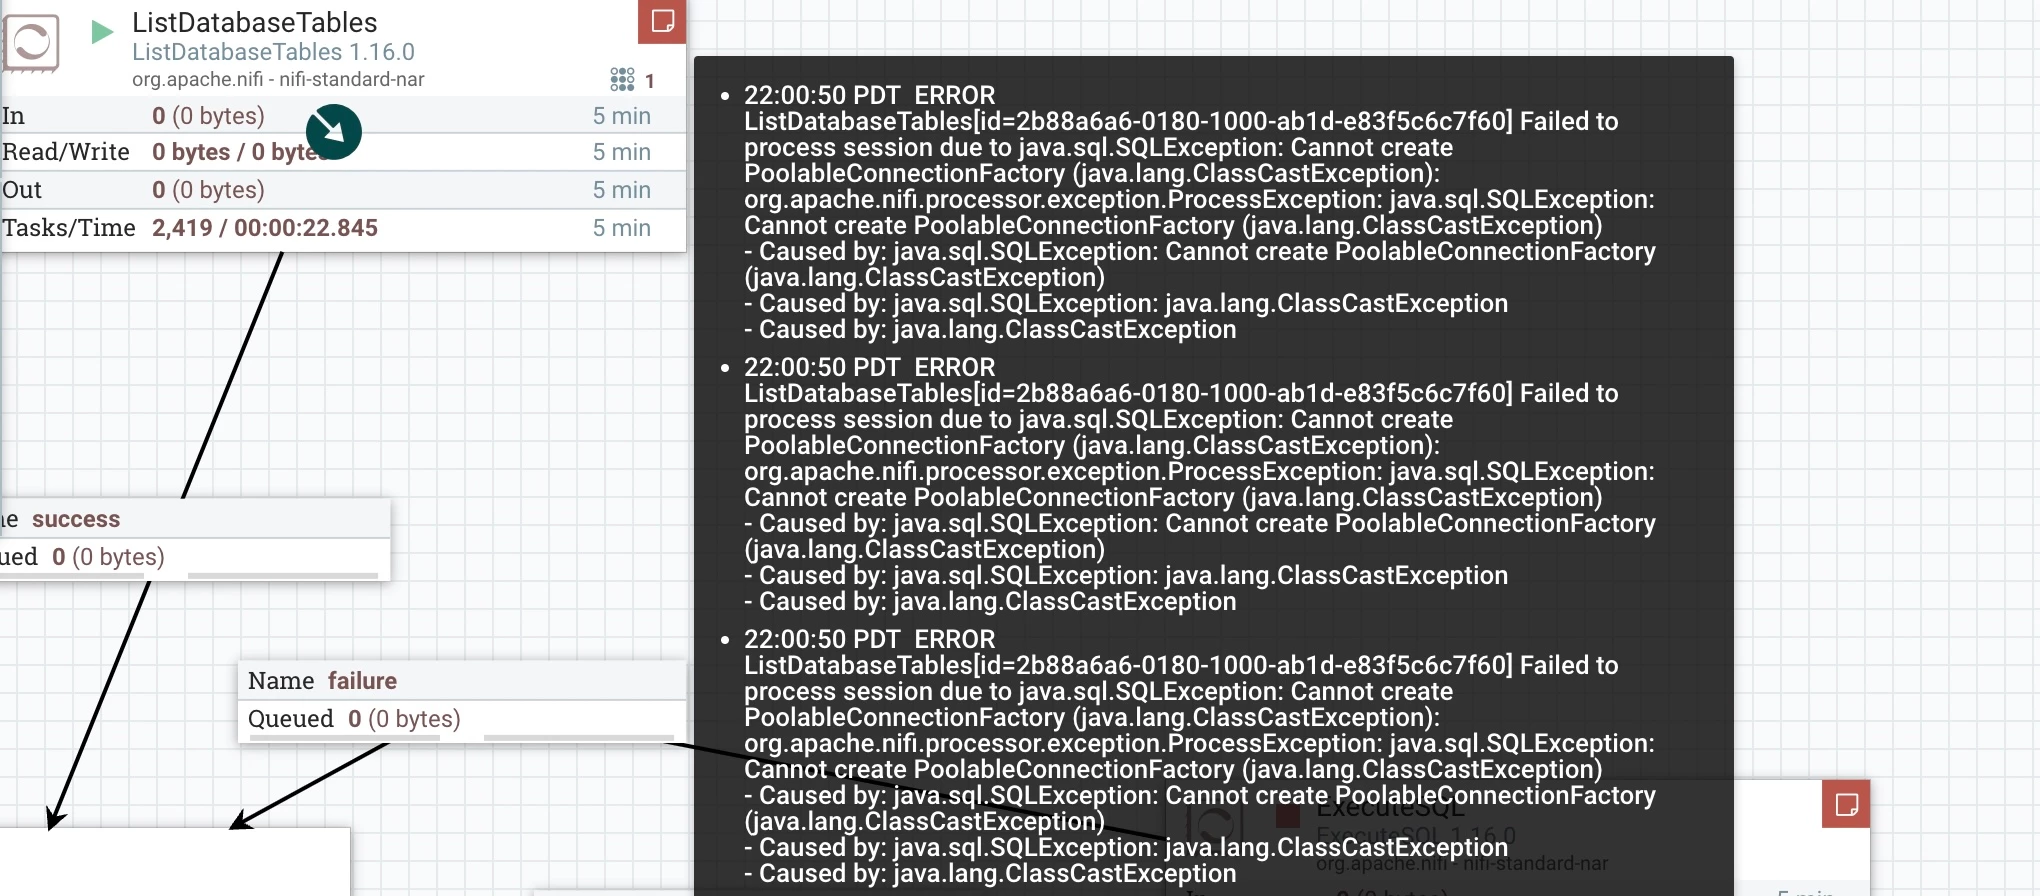Screen dimensions: 2040x896
Task: Click the green running status arrow
Action: point(101,32)
